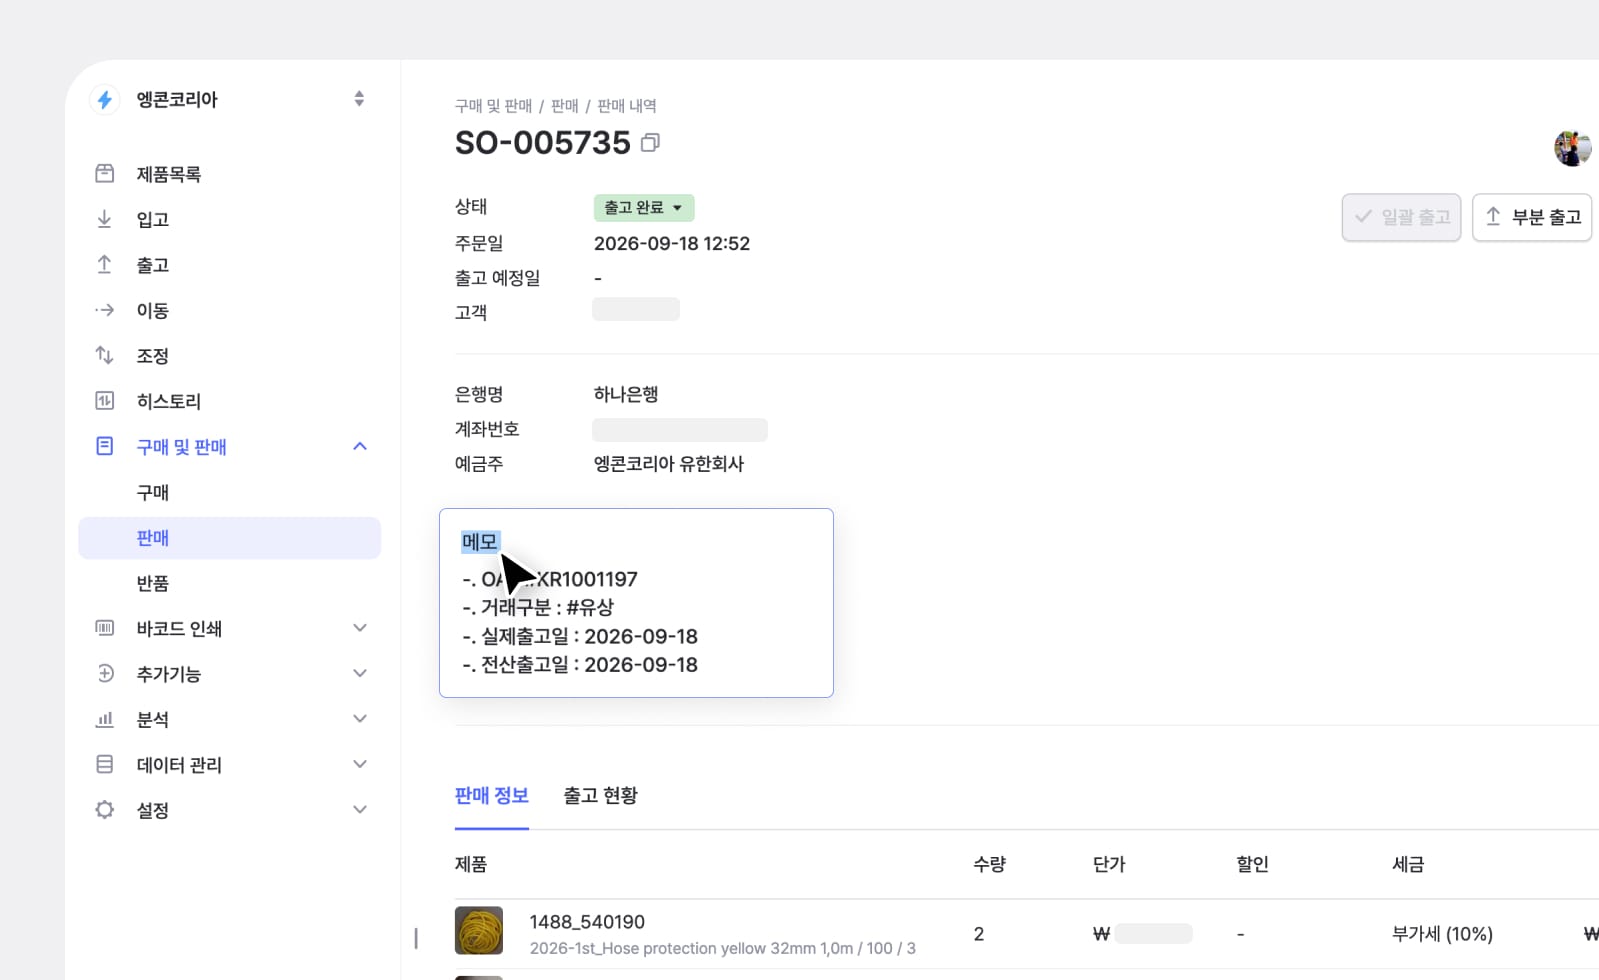Image resolution: width=1599 pixels, height=980 pixels.
Task: Click the 바코드 인쇄 barcode icon
Action: [104, 628]
